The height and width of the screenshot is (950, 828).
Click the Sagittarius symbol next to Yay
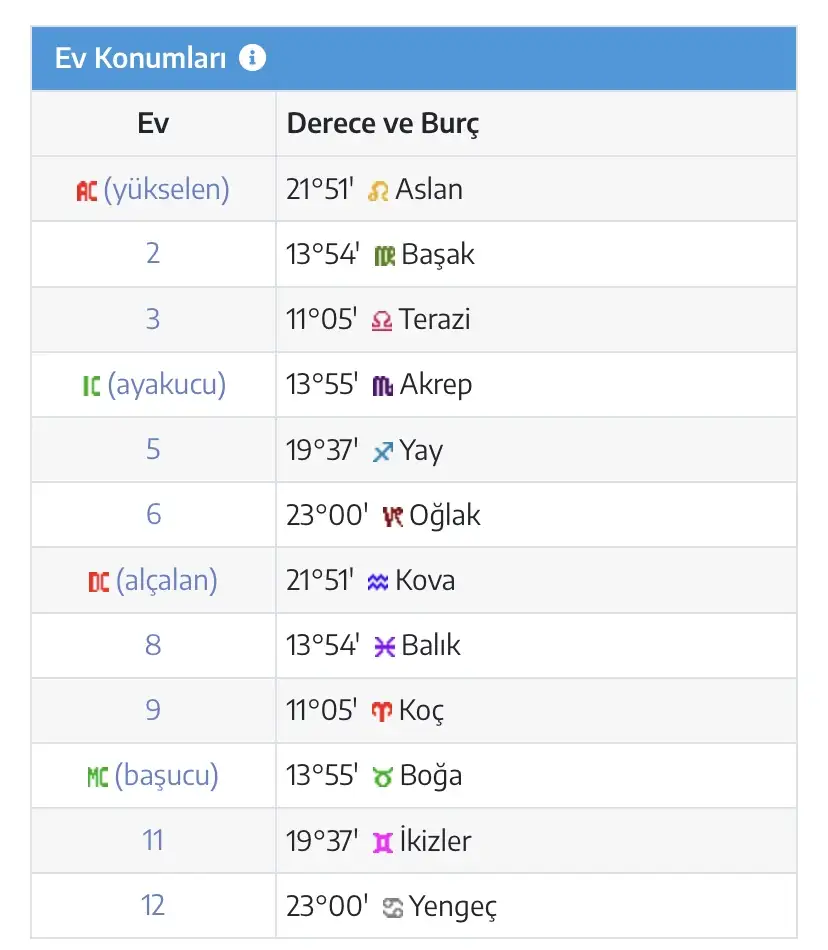point(382,452)
